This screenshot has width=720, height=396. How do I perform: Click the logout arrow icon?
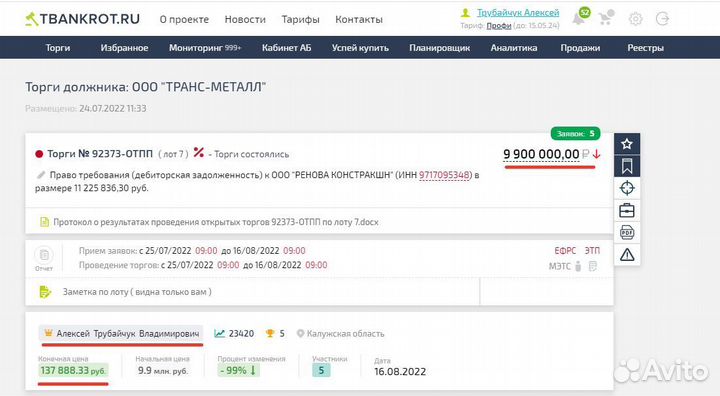(662, 19)
